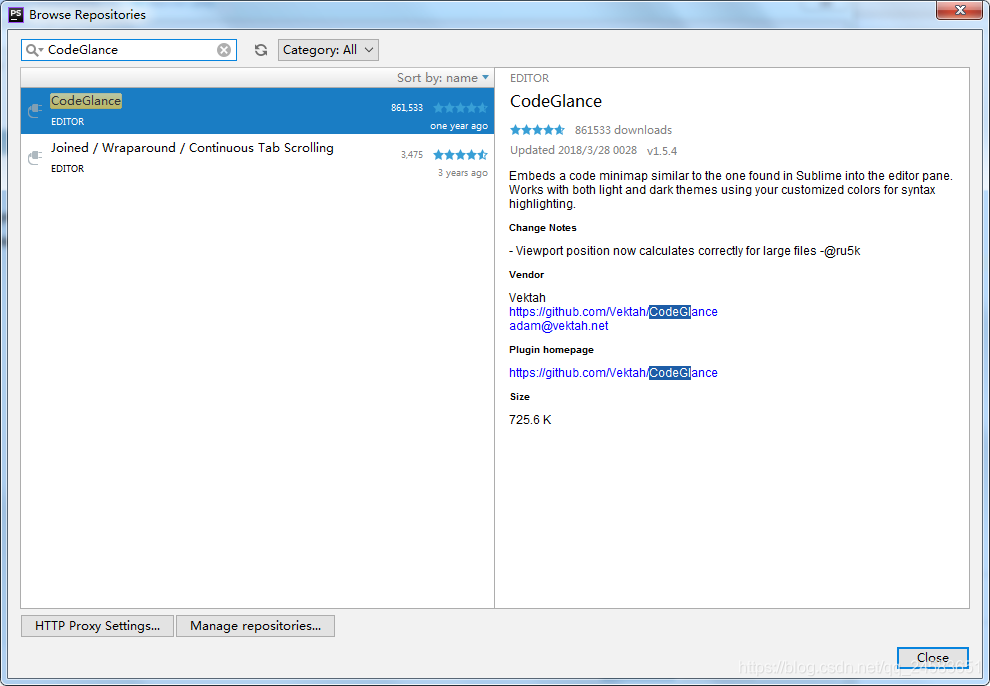The width and height of the screenshot is (990, 686).
Task: Open the Sort by: name dropdown
Action: coord(443,78)
